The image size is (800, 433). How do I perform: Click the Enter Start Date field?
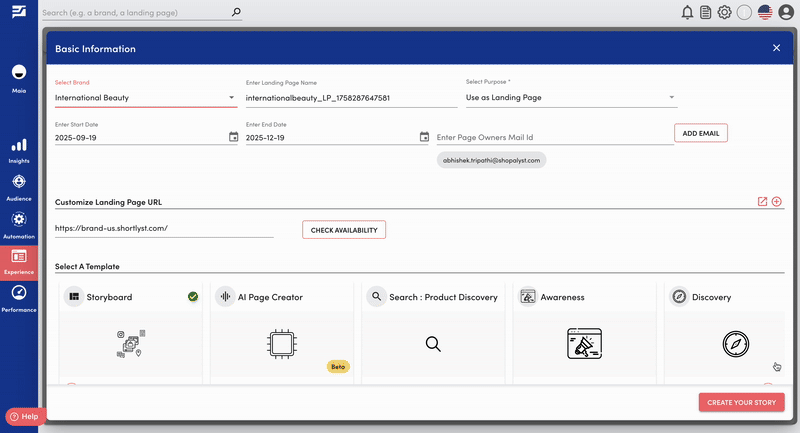pyautogui.click(x=141, y=138)
